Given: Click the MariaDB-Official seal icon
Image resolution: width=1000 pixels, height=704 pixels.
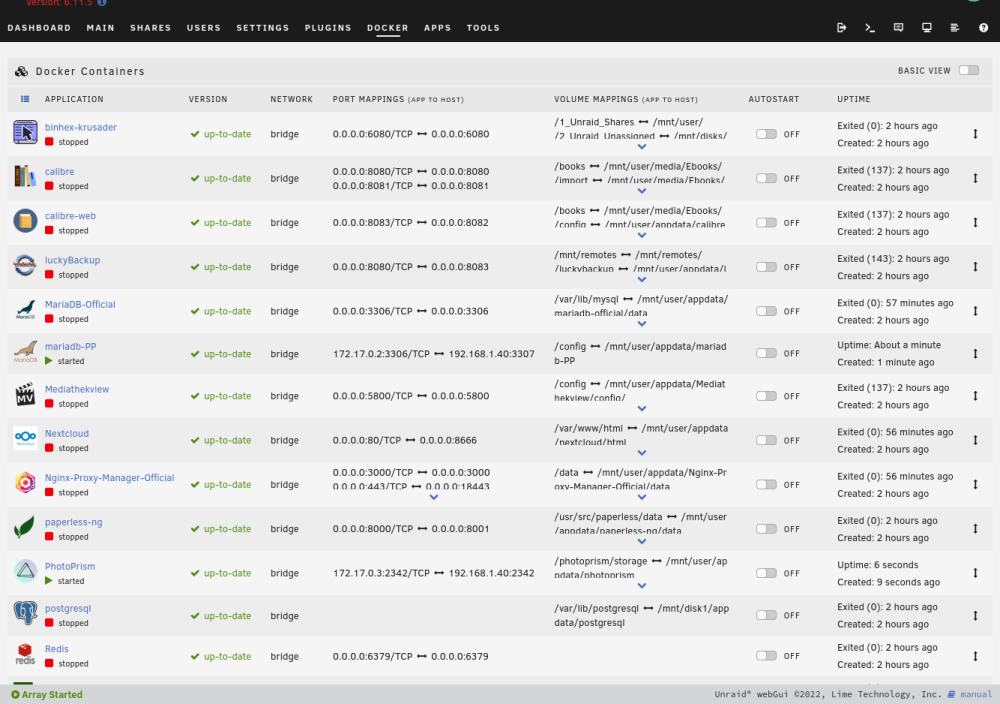Looking at the screenshot, I should (26, 309).
